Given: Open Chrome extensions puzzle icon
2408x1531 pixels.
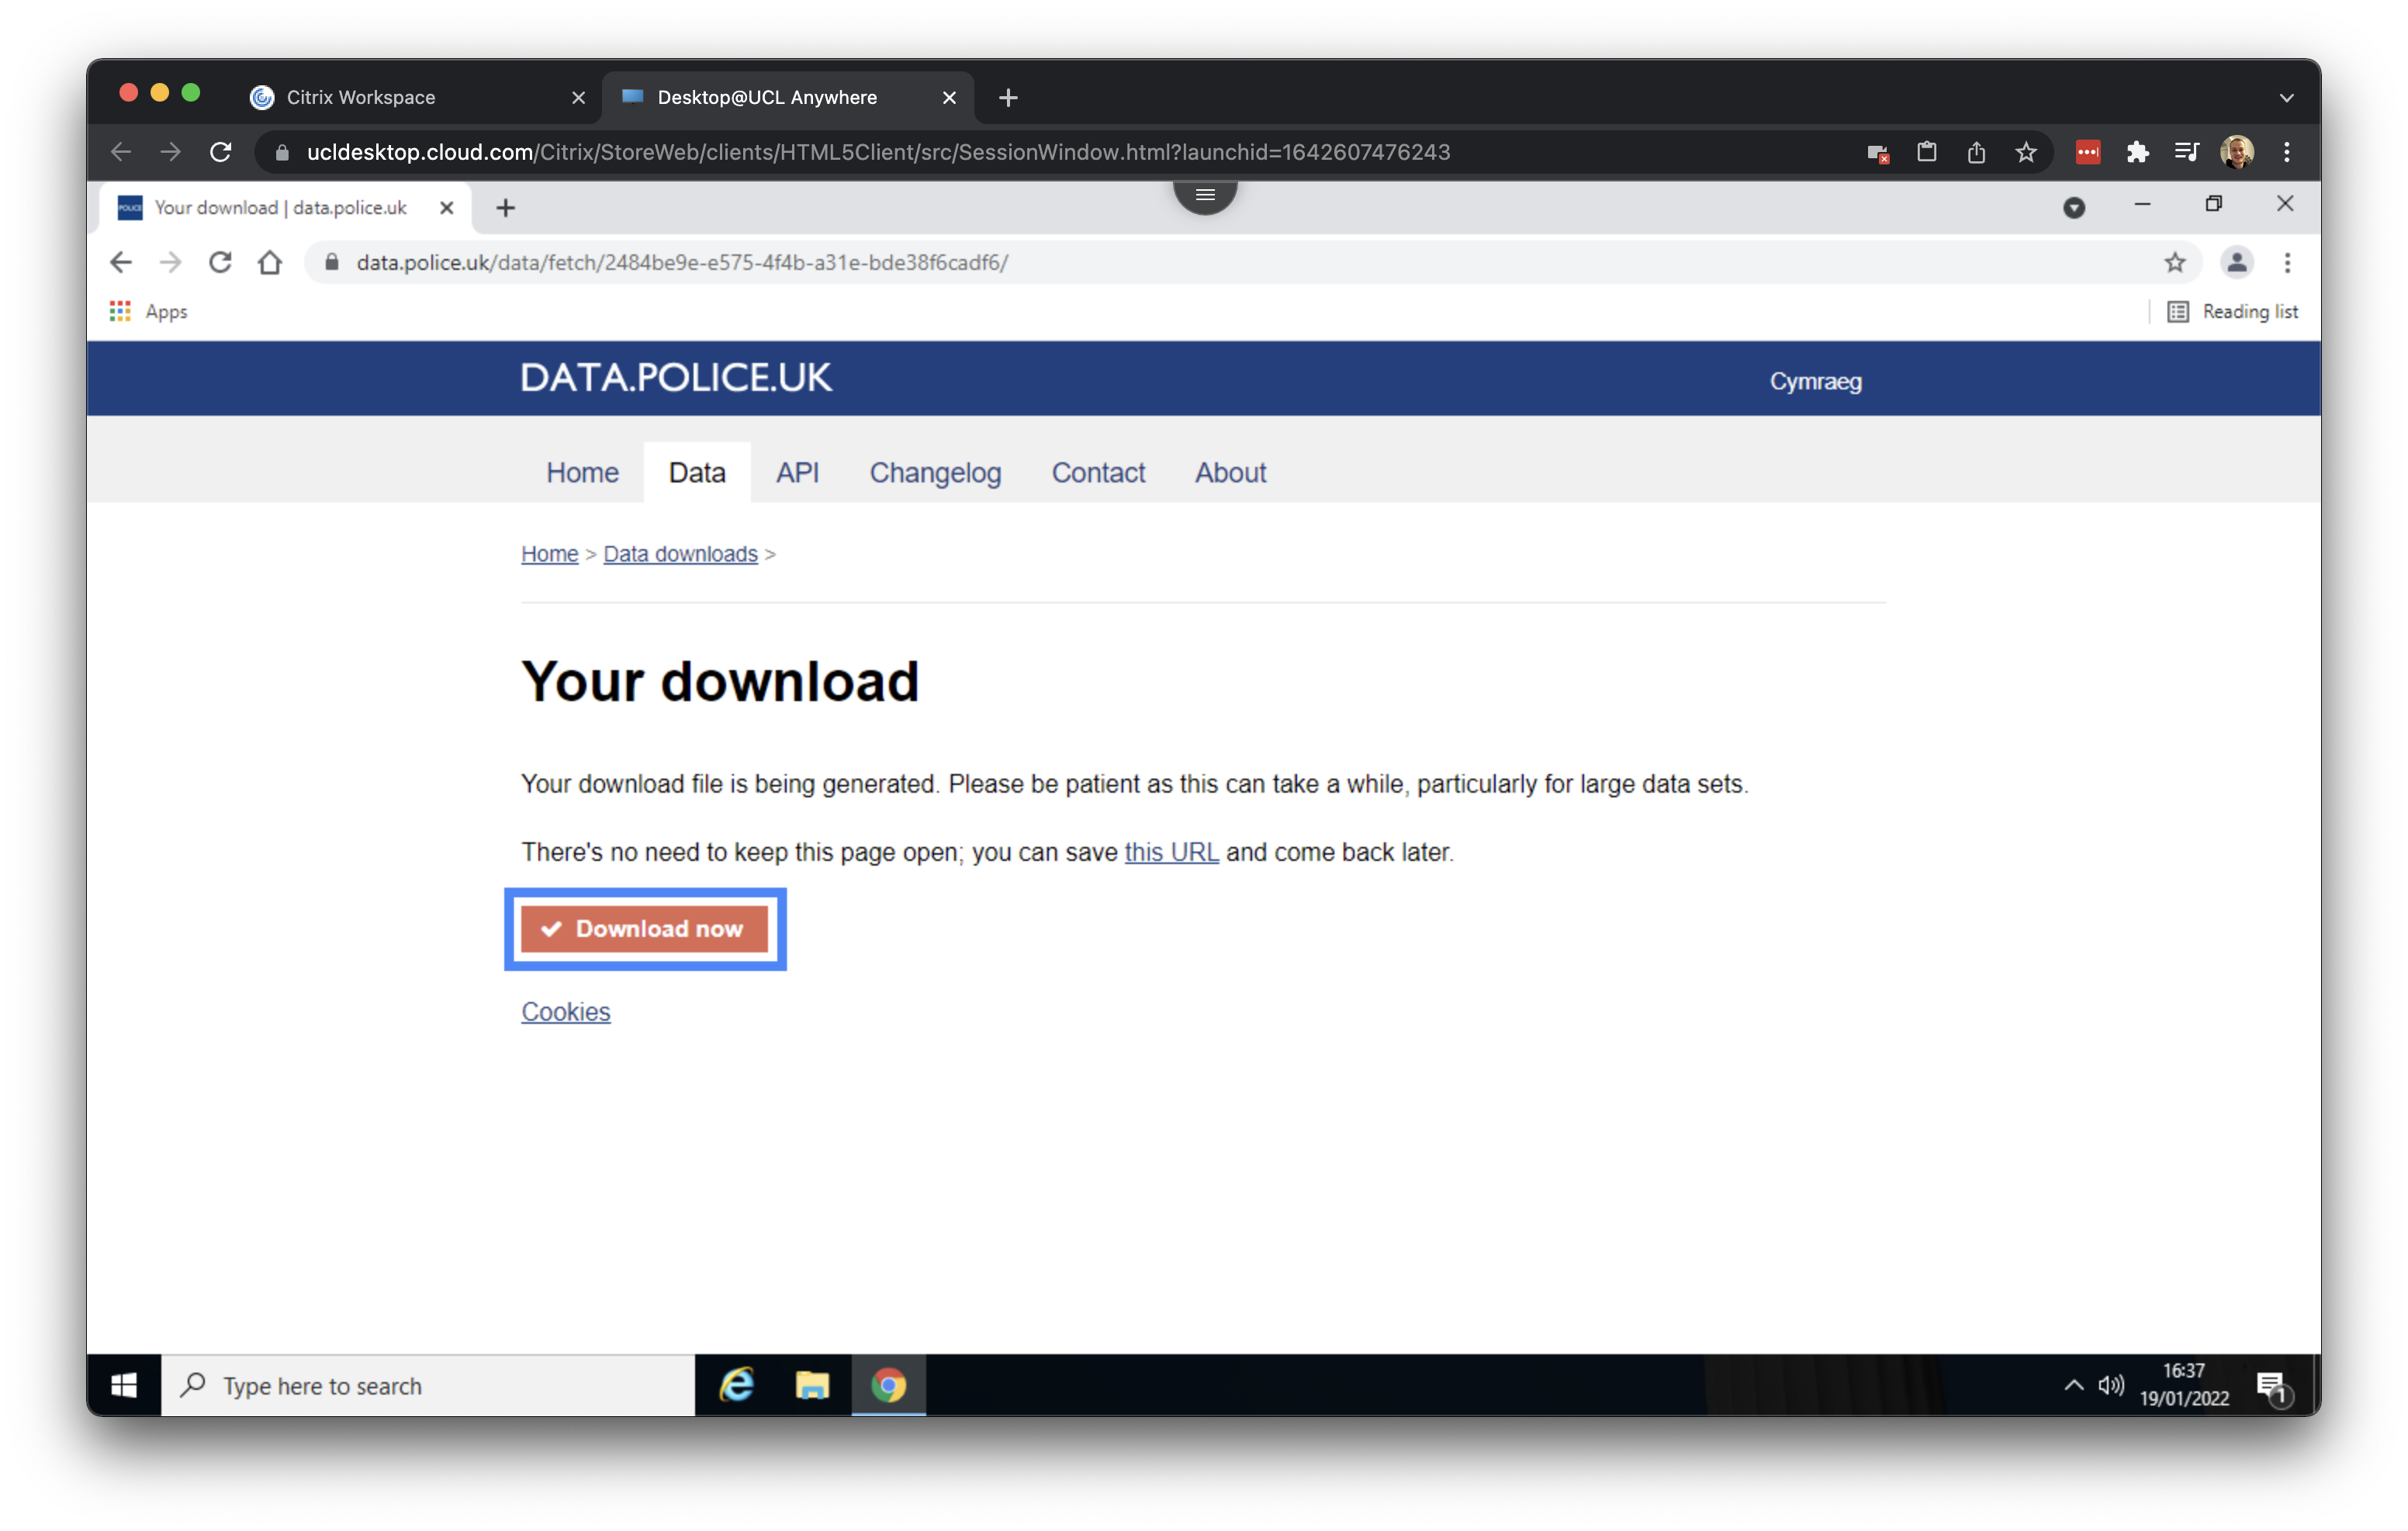Looking at the screenshot, I should click(x=2137, y=152).
